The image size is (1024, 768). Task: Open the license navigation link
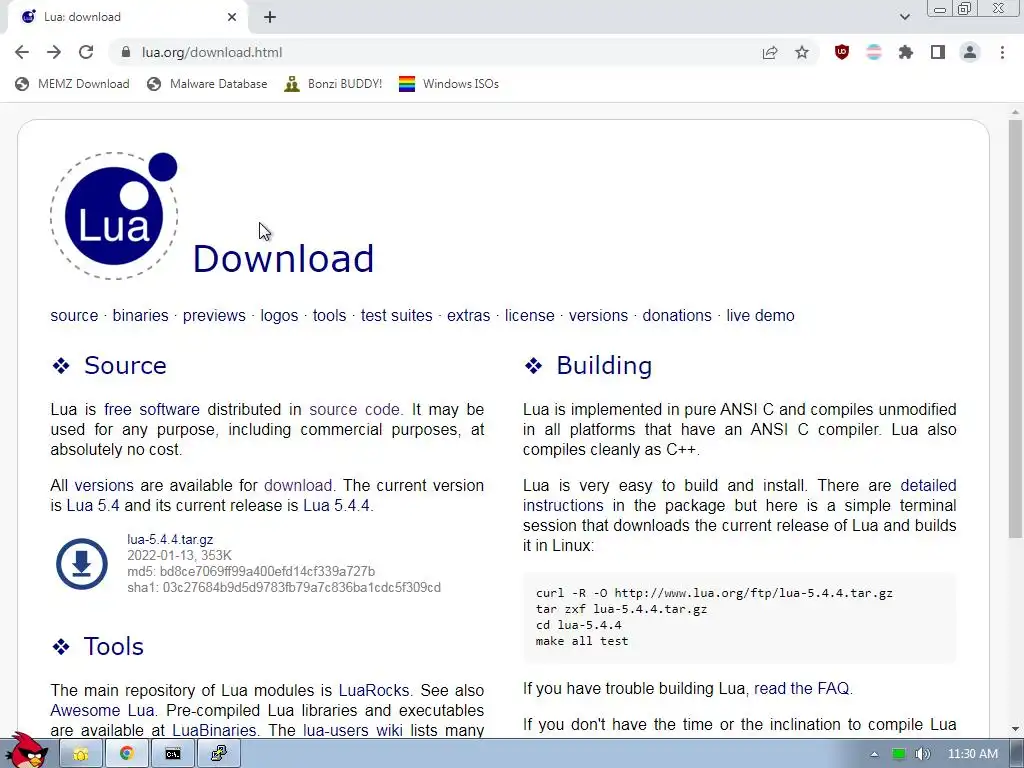point(529,315)
